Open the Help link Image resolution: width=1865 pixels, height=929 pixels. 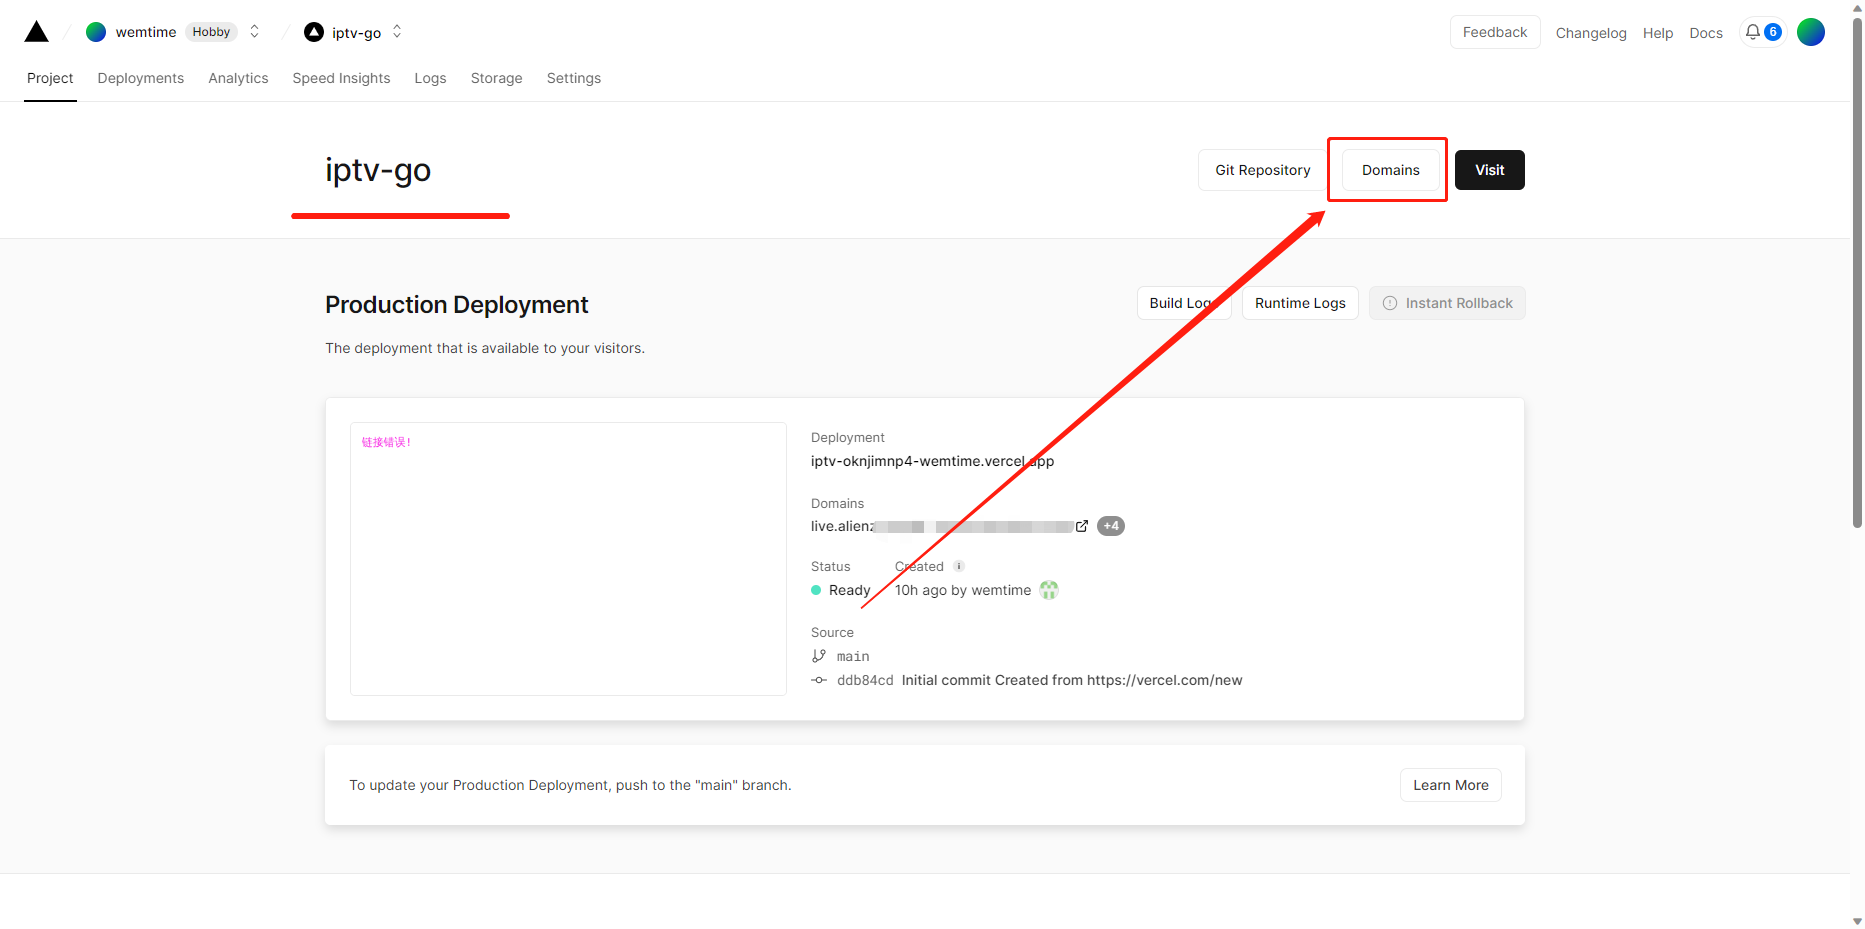[x=1658, y=33]
